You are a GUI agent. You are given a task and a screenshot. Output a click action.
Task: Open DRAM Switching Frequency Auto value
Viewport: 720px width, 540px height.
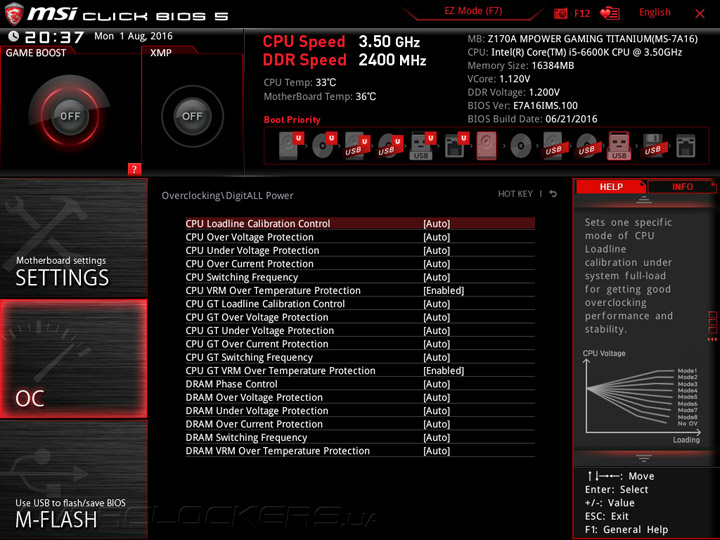click(437, 438)
